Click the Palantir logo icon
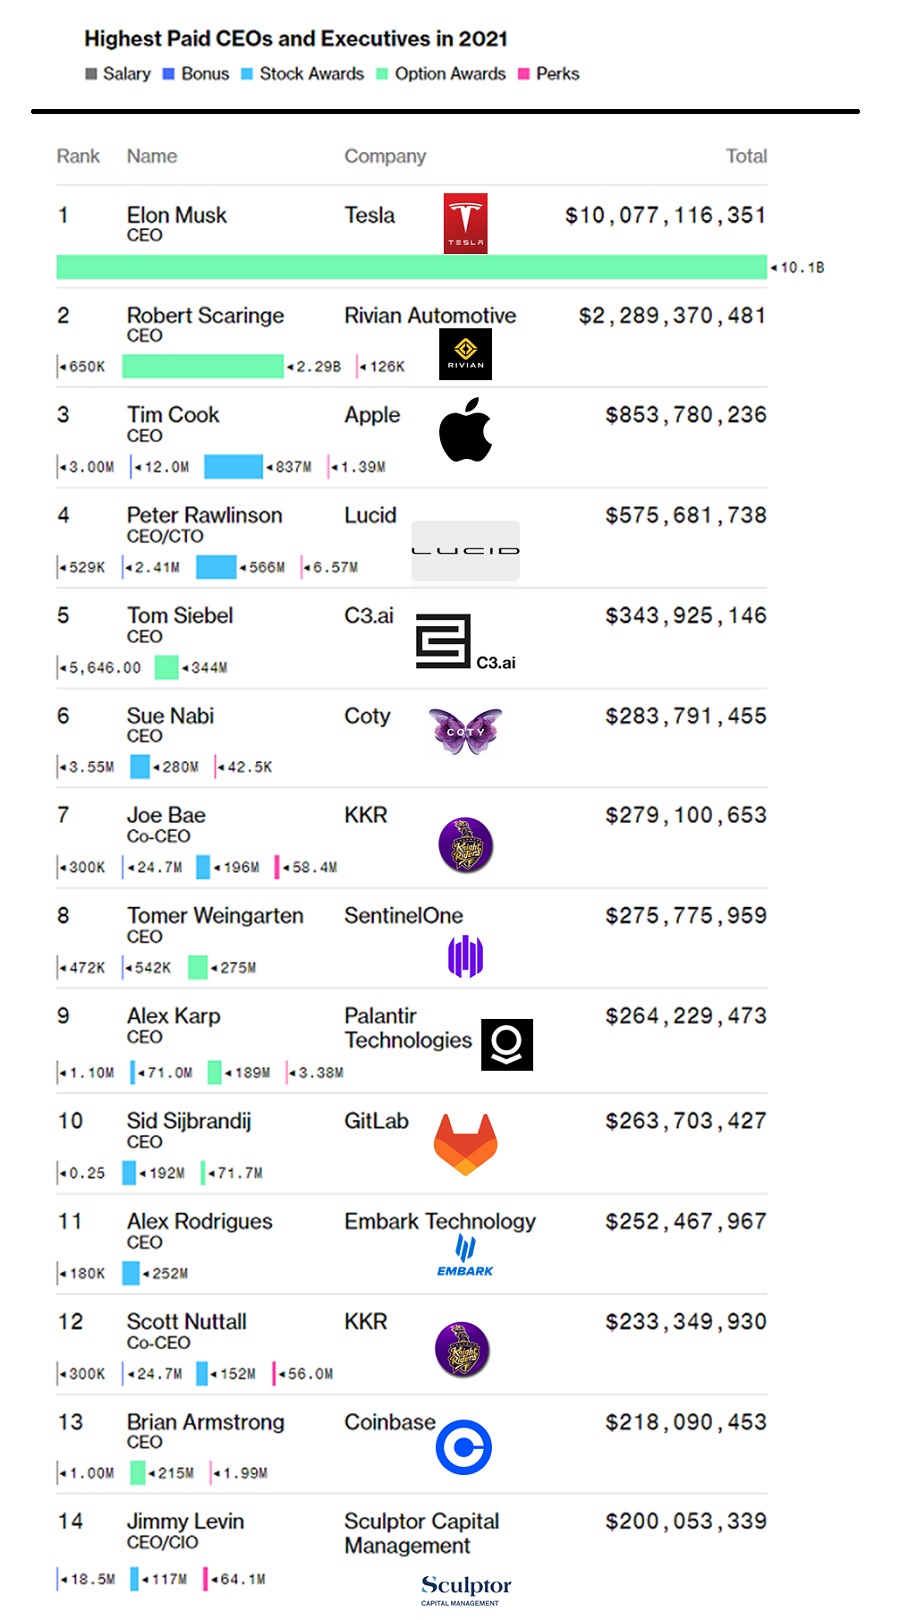The height and width of the screenshot is (1620, 900). pyautogui.click(x=507, y=1045)
